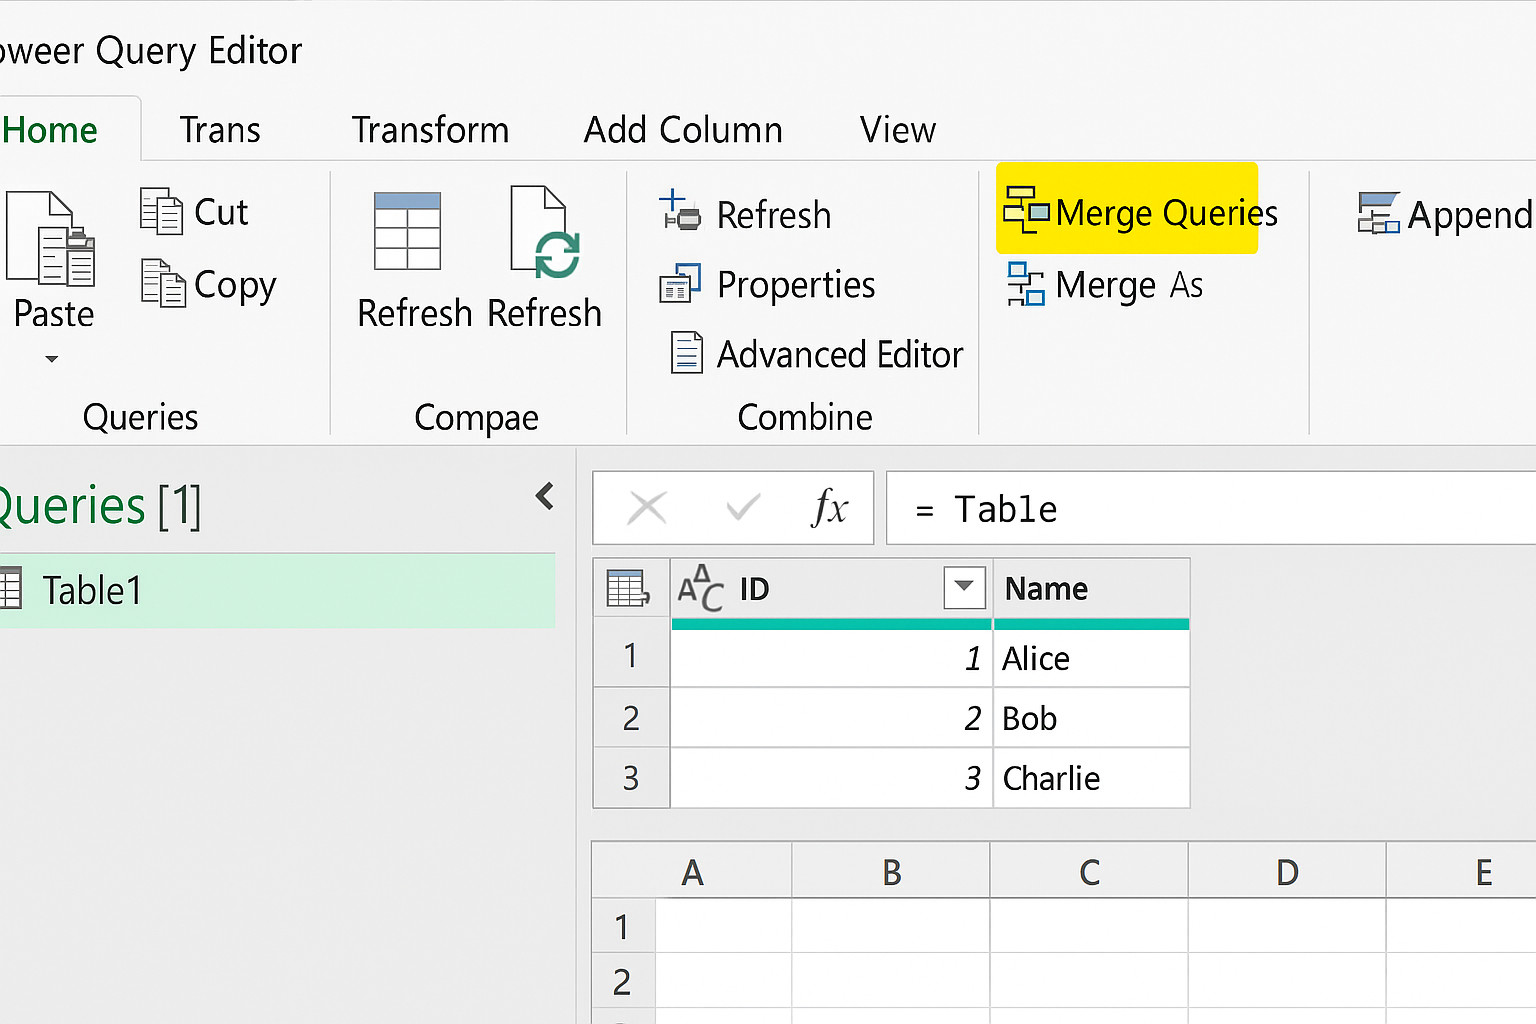Switch to the Trans tab
This screenshot has width=1536, height=1024.
click(x=220, y=130)
